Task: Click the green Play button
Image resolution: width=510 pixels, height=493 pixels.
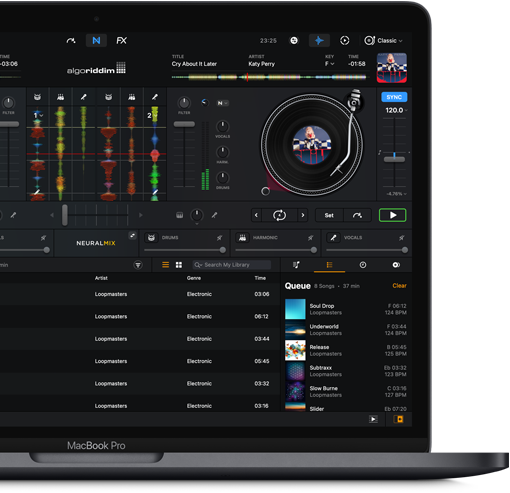Action: [x=392, y=215]
